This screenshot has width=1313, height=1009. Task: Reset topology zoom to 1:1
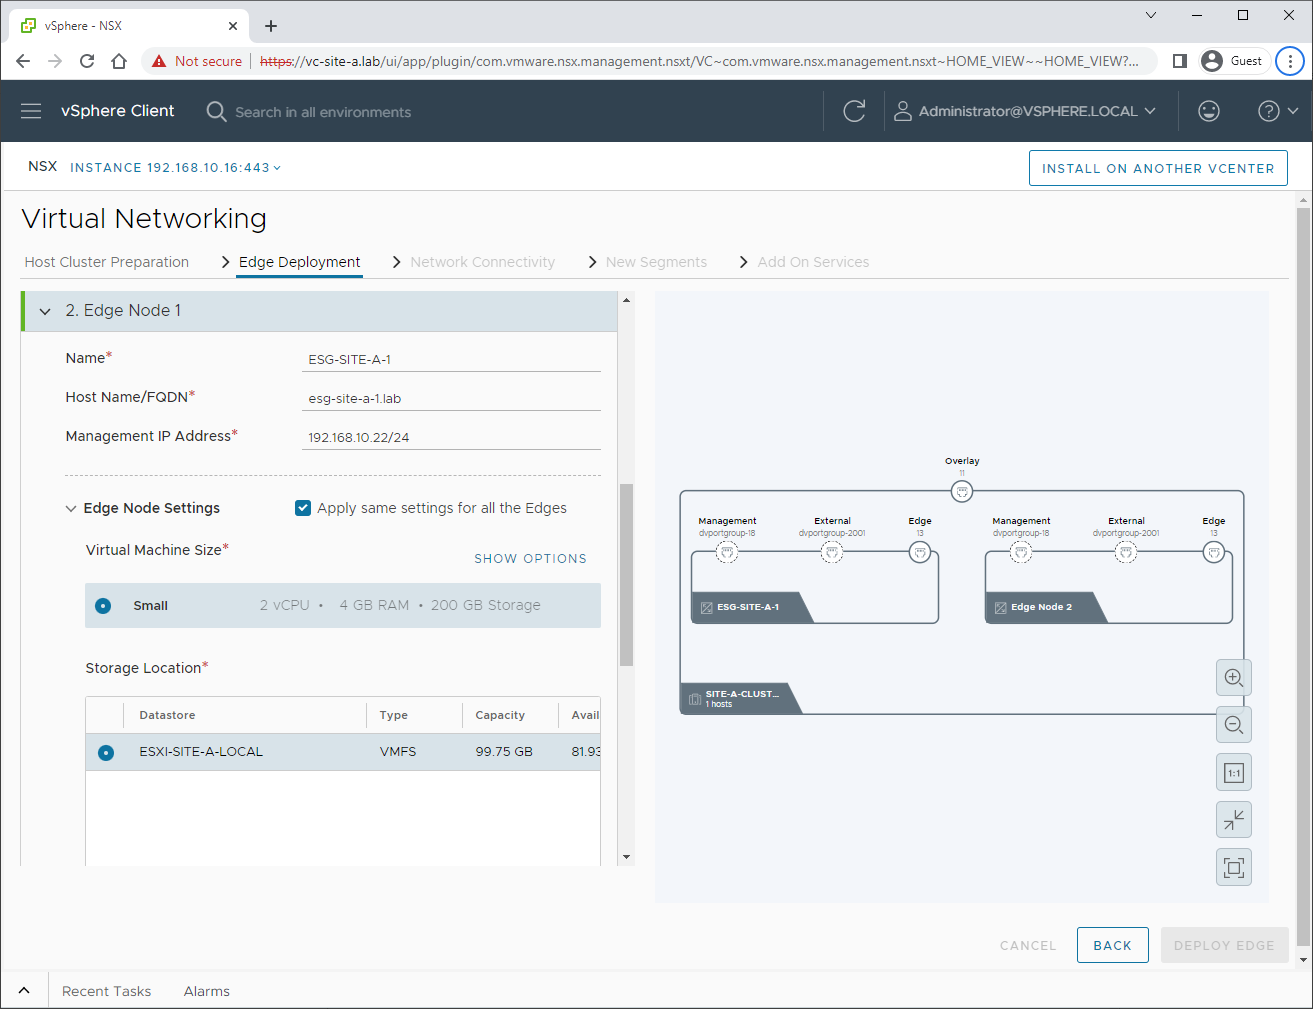point(1234,773)
